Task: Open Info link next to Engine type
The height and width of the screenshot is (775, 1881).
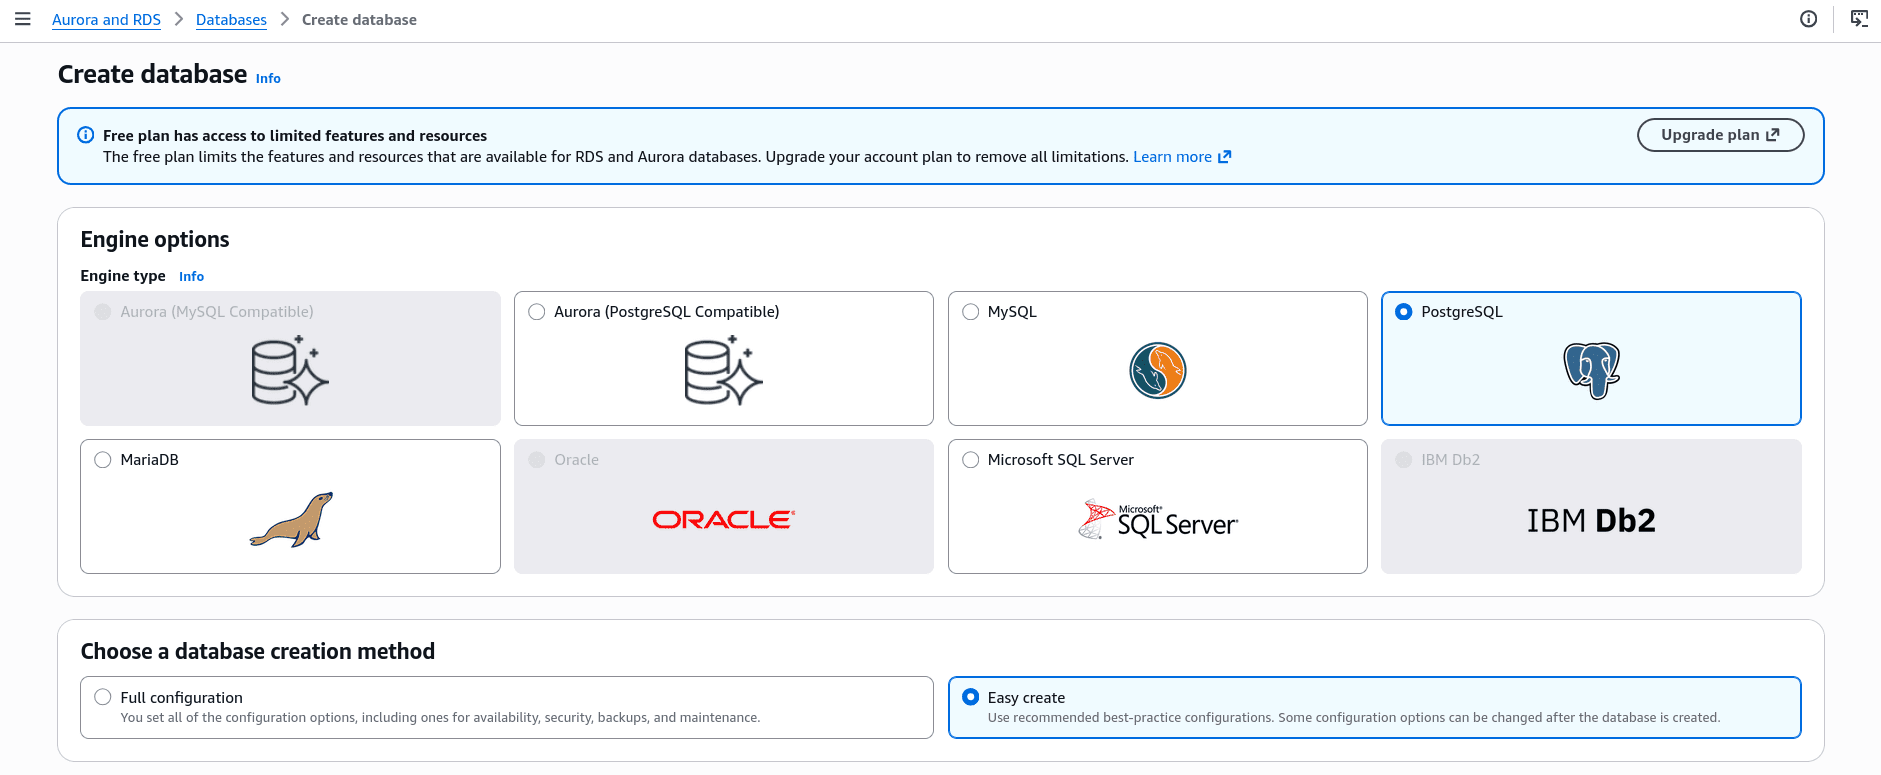Action: coord(191,277)
